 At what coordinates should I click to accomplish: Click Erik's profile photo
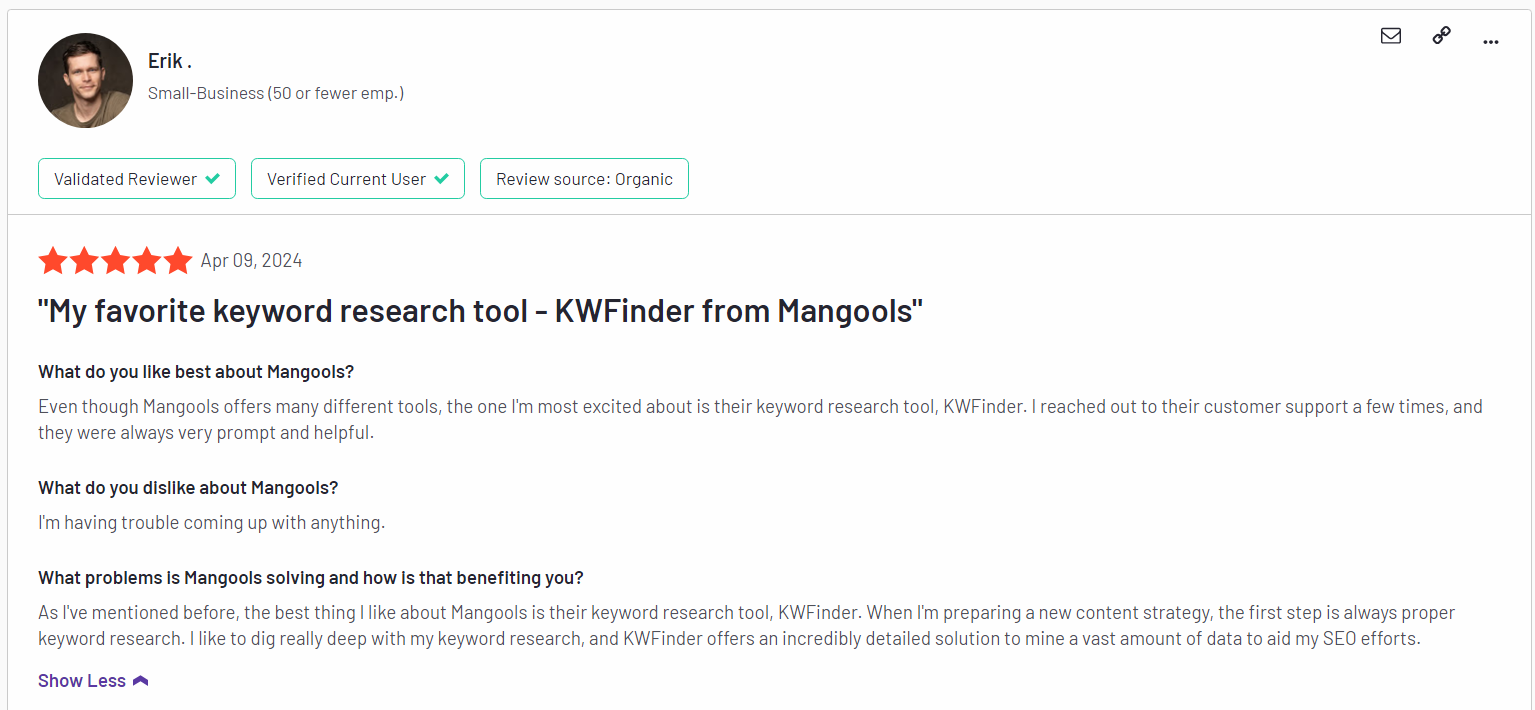click(86, 80)
